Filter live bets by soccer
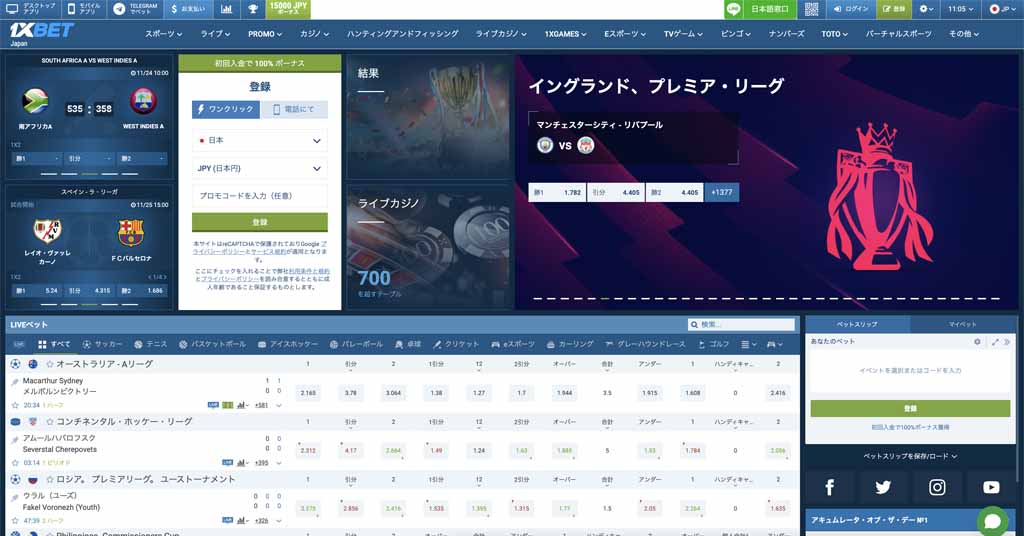This screenshot has width=1024, height=536. [x=102, y=344]
